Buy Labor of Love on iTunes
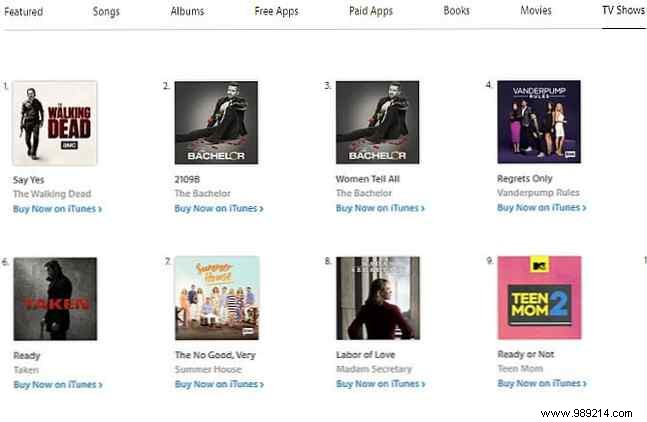This screenshot has height=422, width=647. [x=380, y=384]
